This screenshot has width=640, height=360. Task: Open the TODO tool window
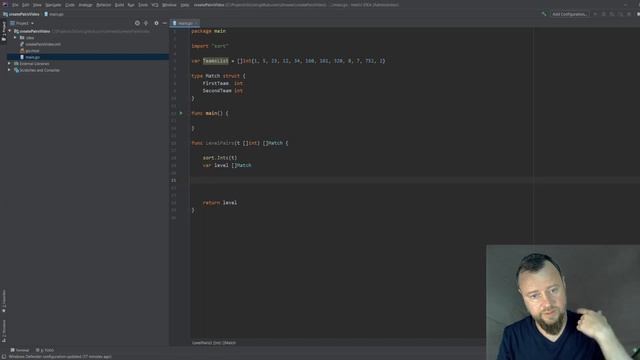tap(45, 350)
